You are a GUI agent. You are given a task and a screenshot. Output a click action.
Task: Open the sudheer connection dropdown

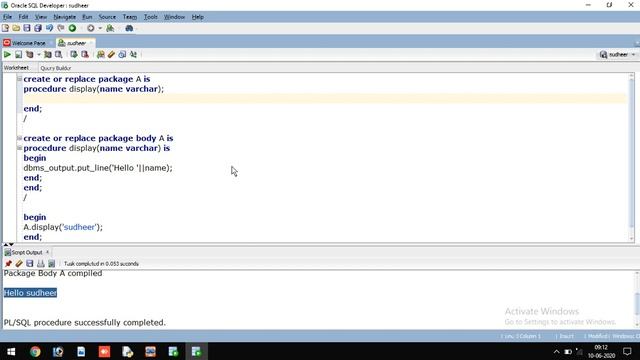pos(618,54)
